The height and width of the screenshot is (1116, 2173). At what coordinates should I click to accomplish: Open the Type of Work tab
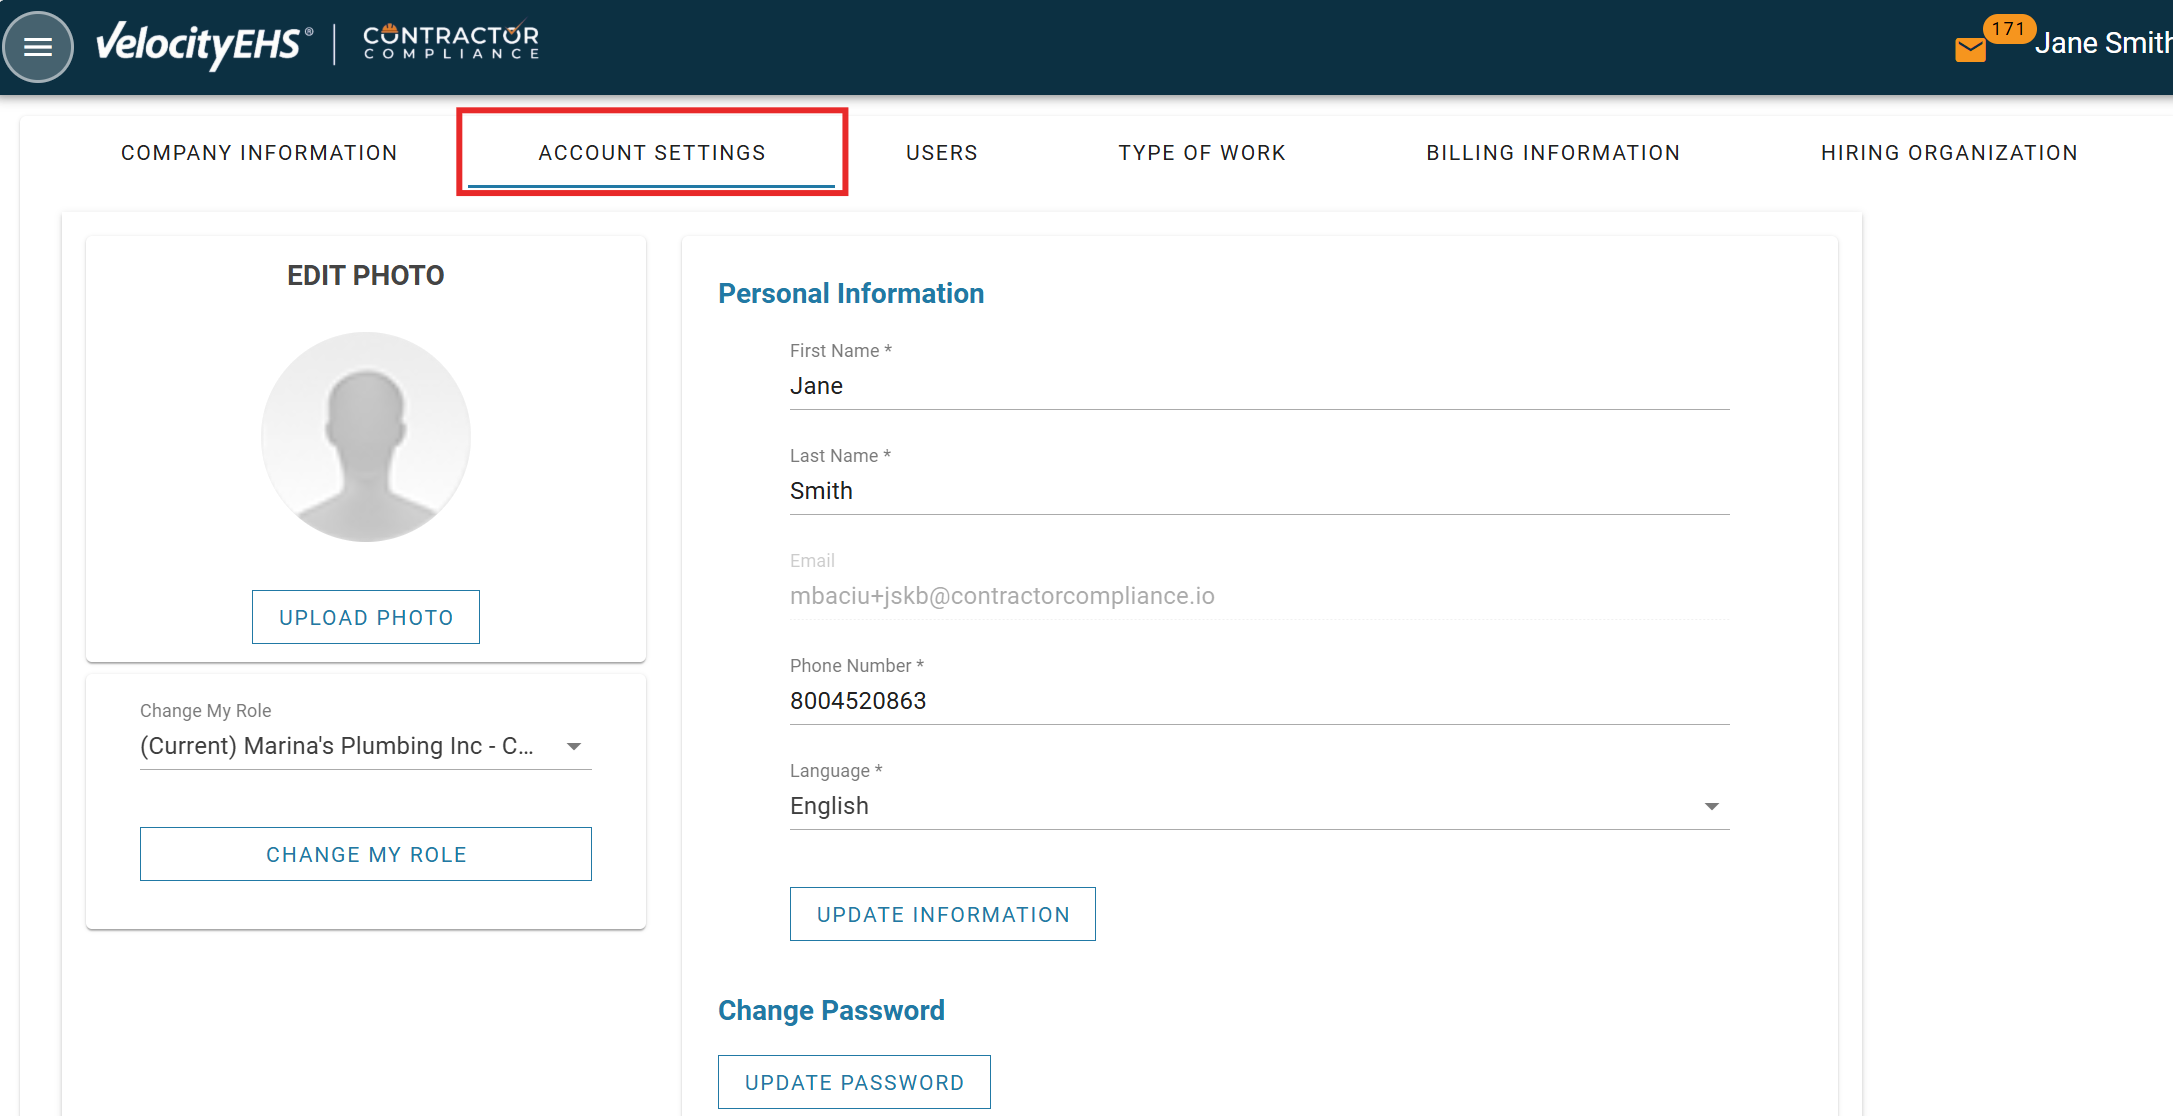1201,153
